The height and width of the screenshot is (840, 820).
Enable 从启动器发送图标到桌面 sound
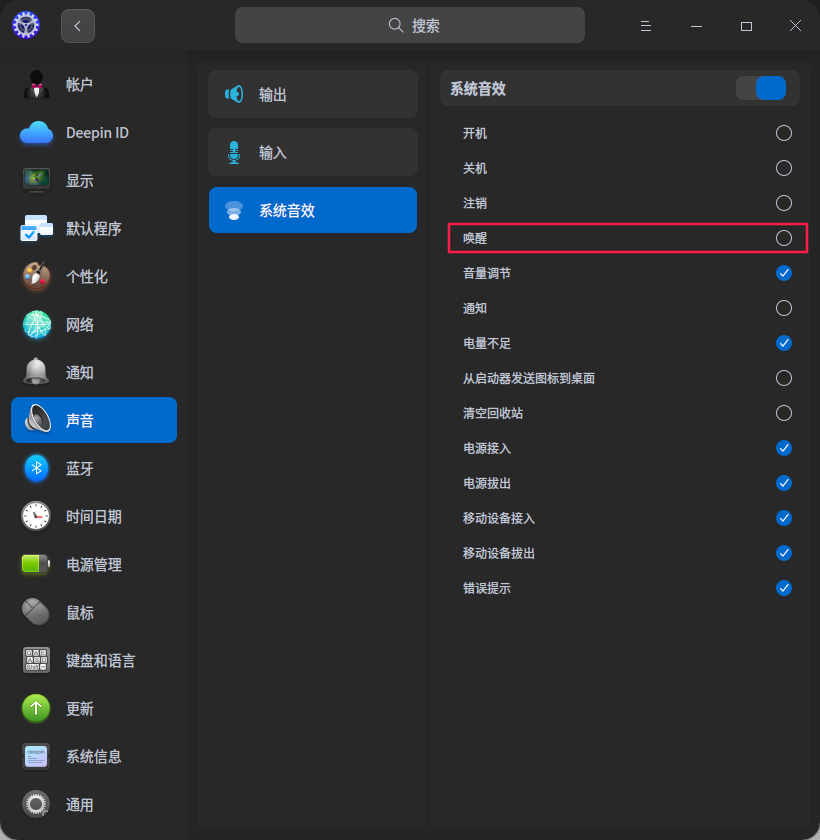coord(784,378)
